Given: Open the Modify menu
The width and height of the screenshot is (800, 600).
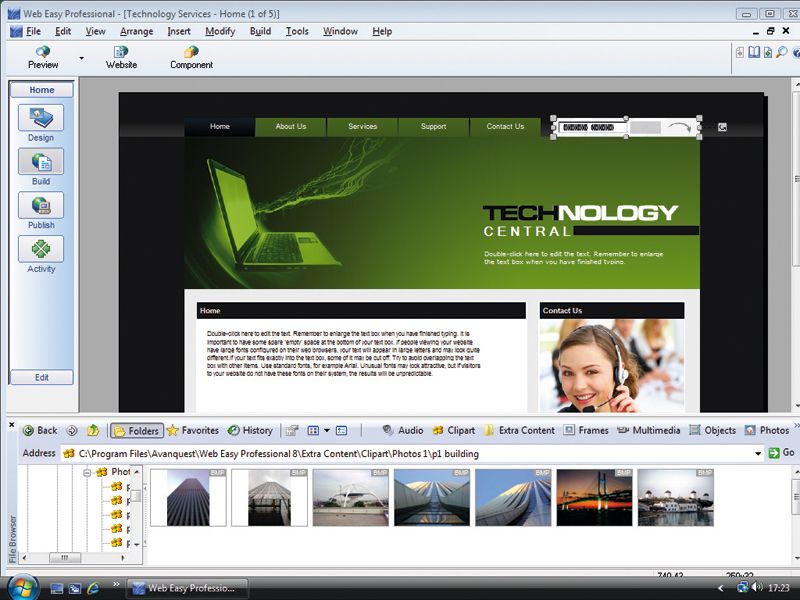Looking at the screenshot, I should pyautogui.click(x=220, y=31).
